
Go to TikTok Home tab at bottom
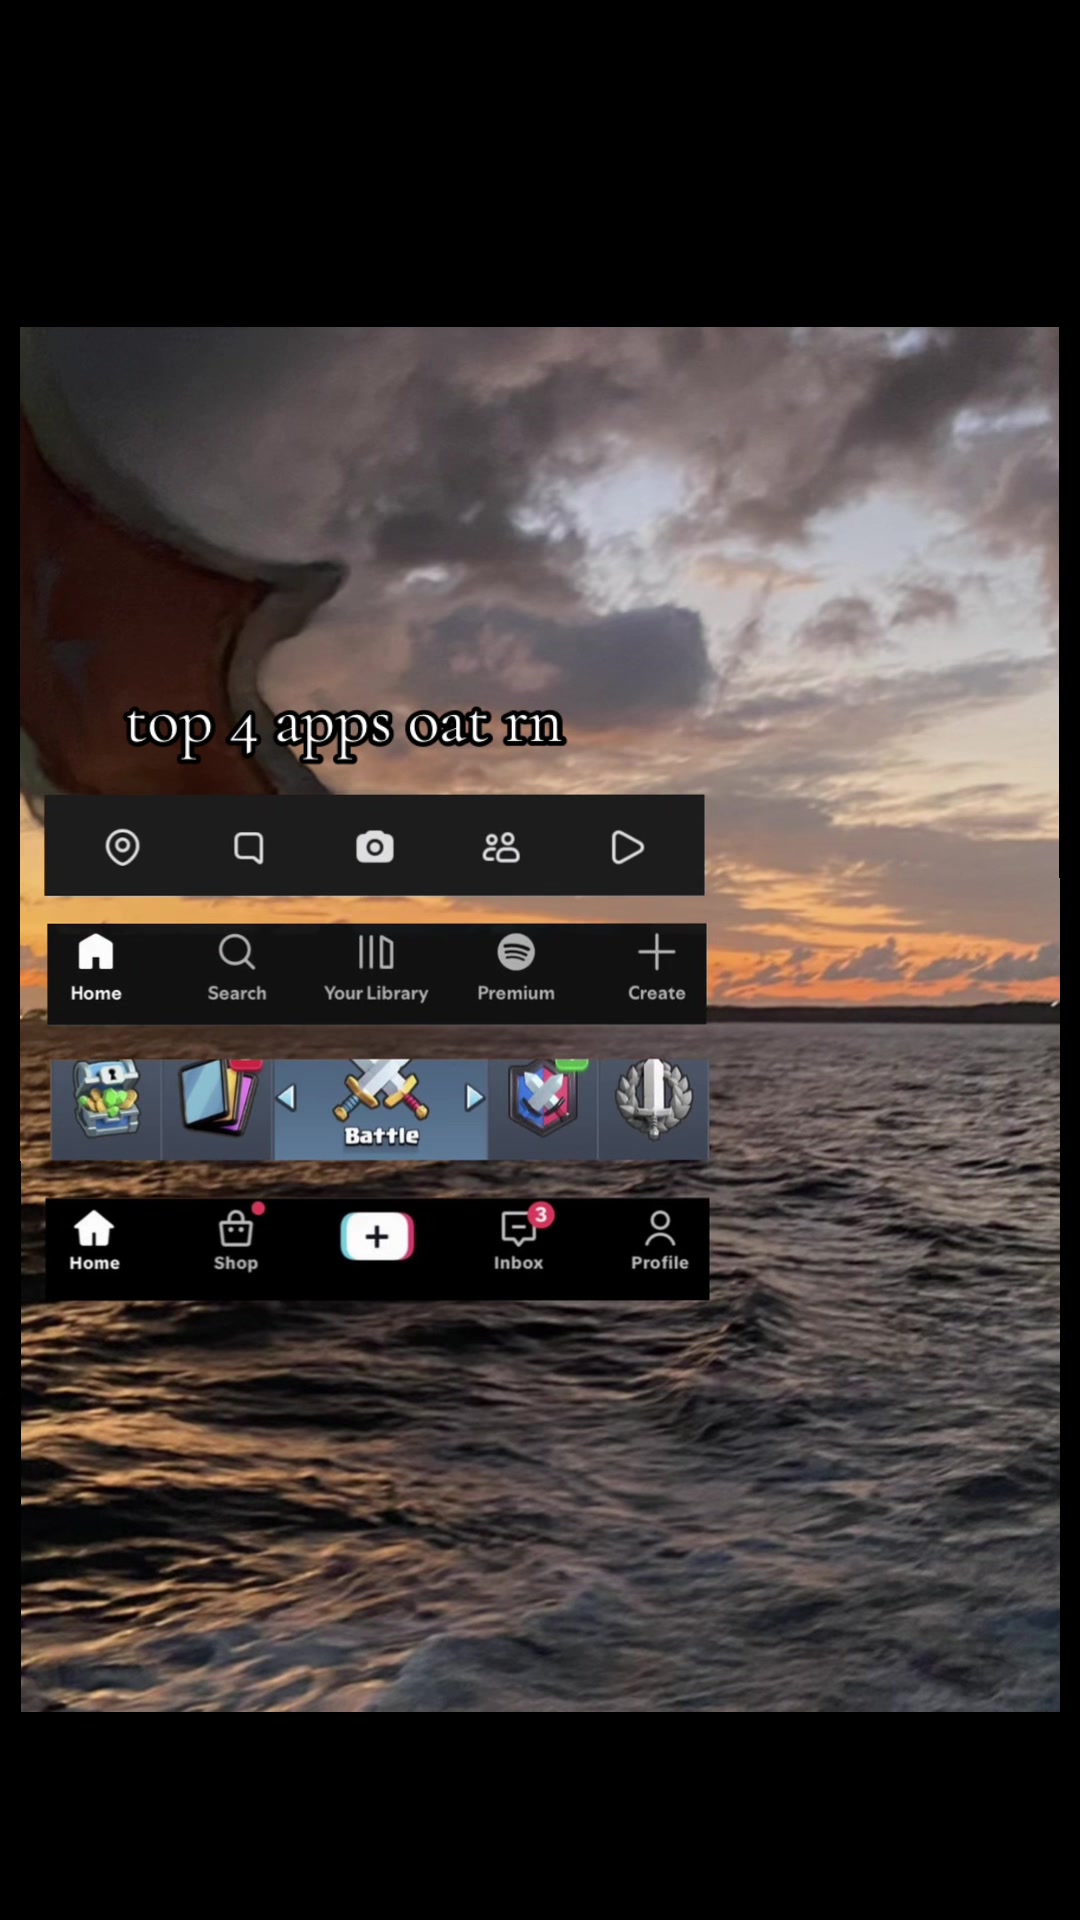pos(94,1241)
